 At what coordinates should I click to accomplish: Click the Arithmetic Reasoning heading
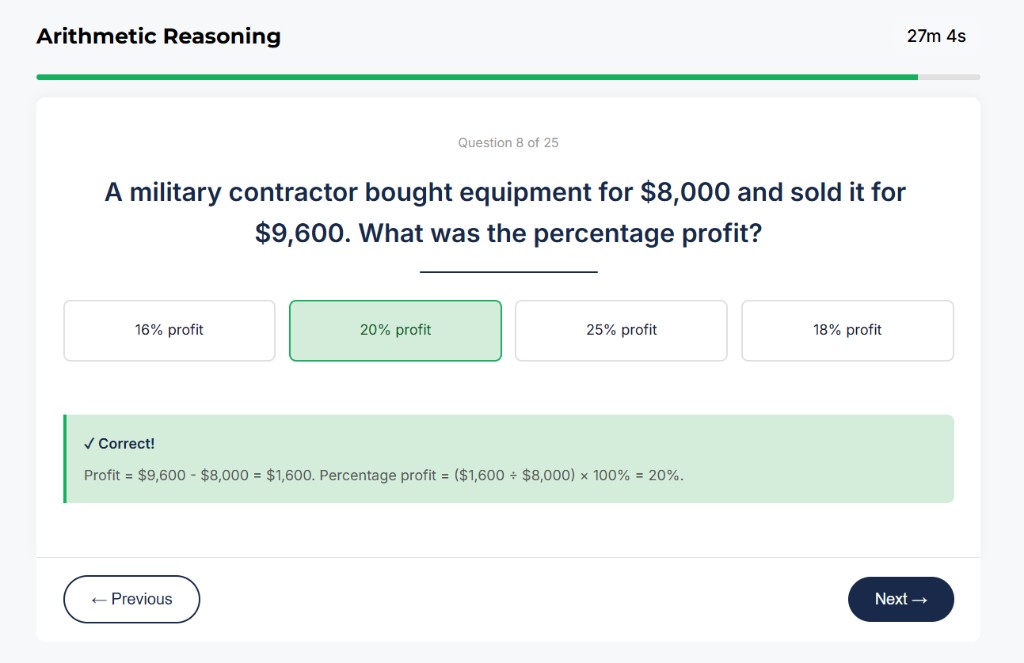pos(158,36)
